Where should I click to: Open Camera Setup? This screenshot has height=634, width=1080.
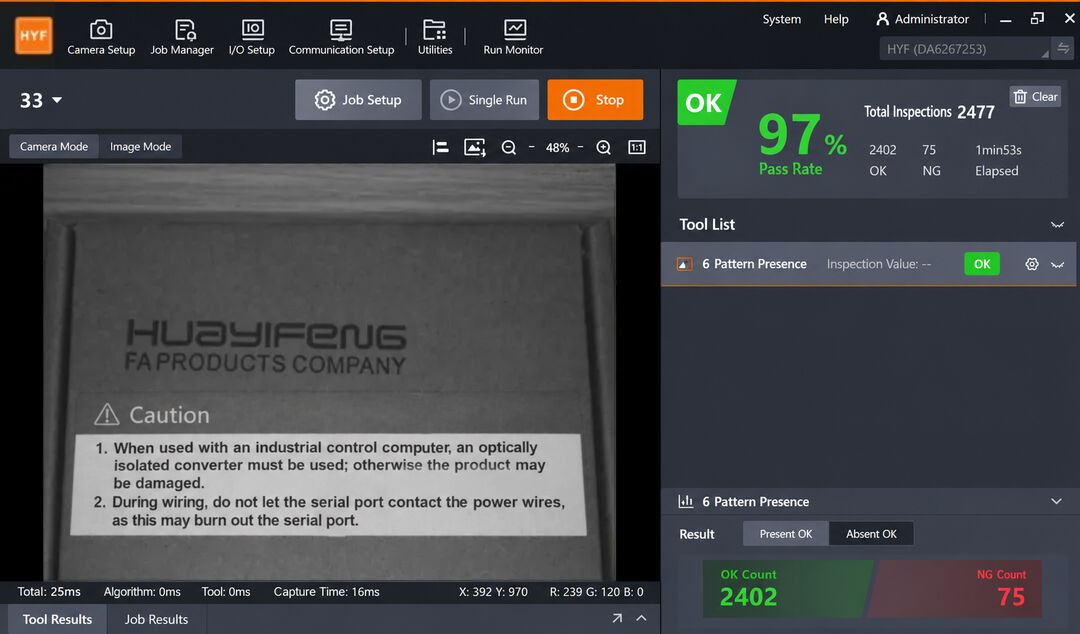point(101,37)
